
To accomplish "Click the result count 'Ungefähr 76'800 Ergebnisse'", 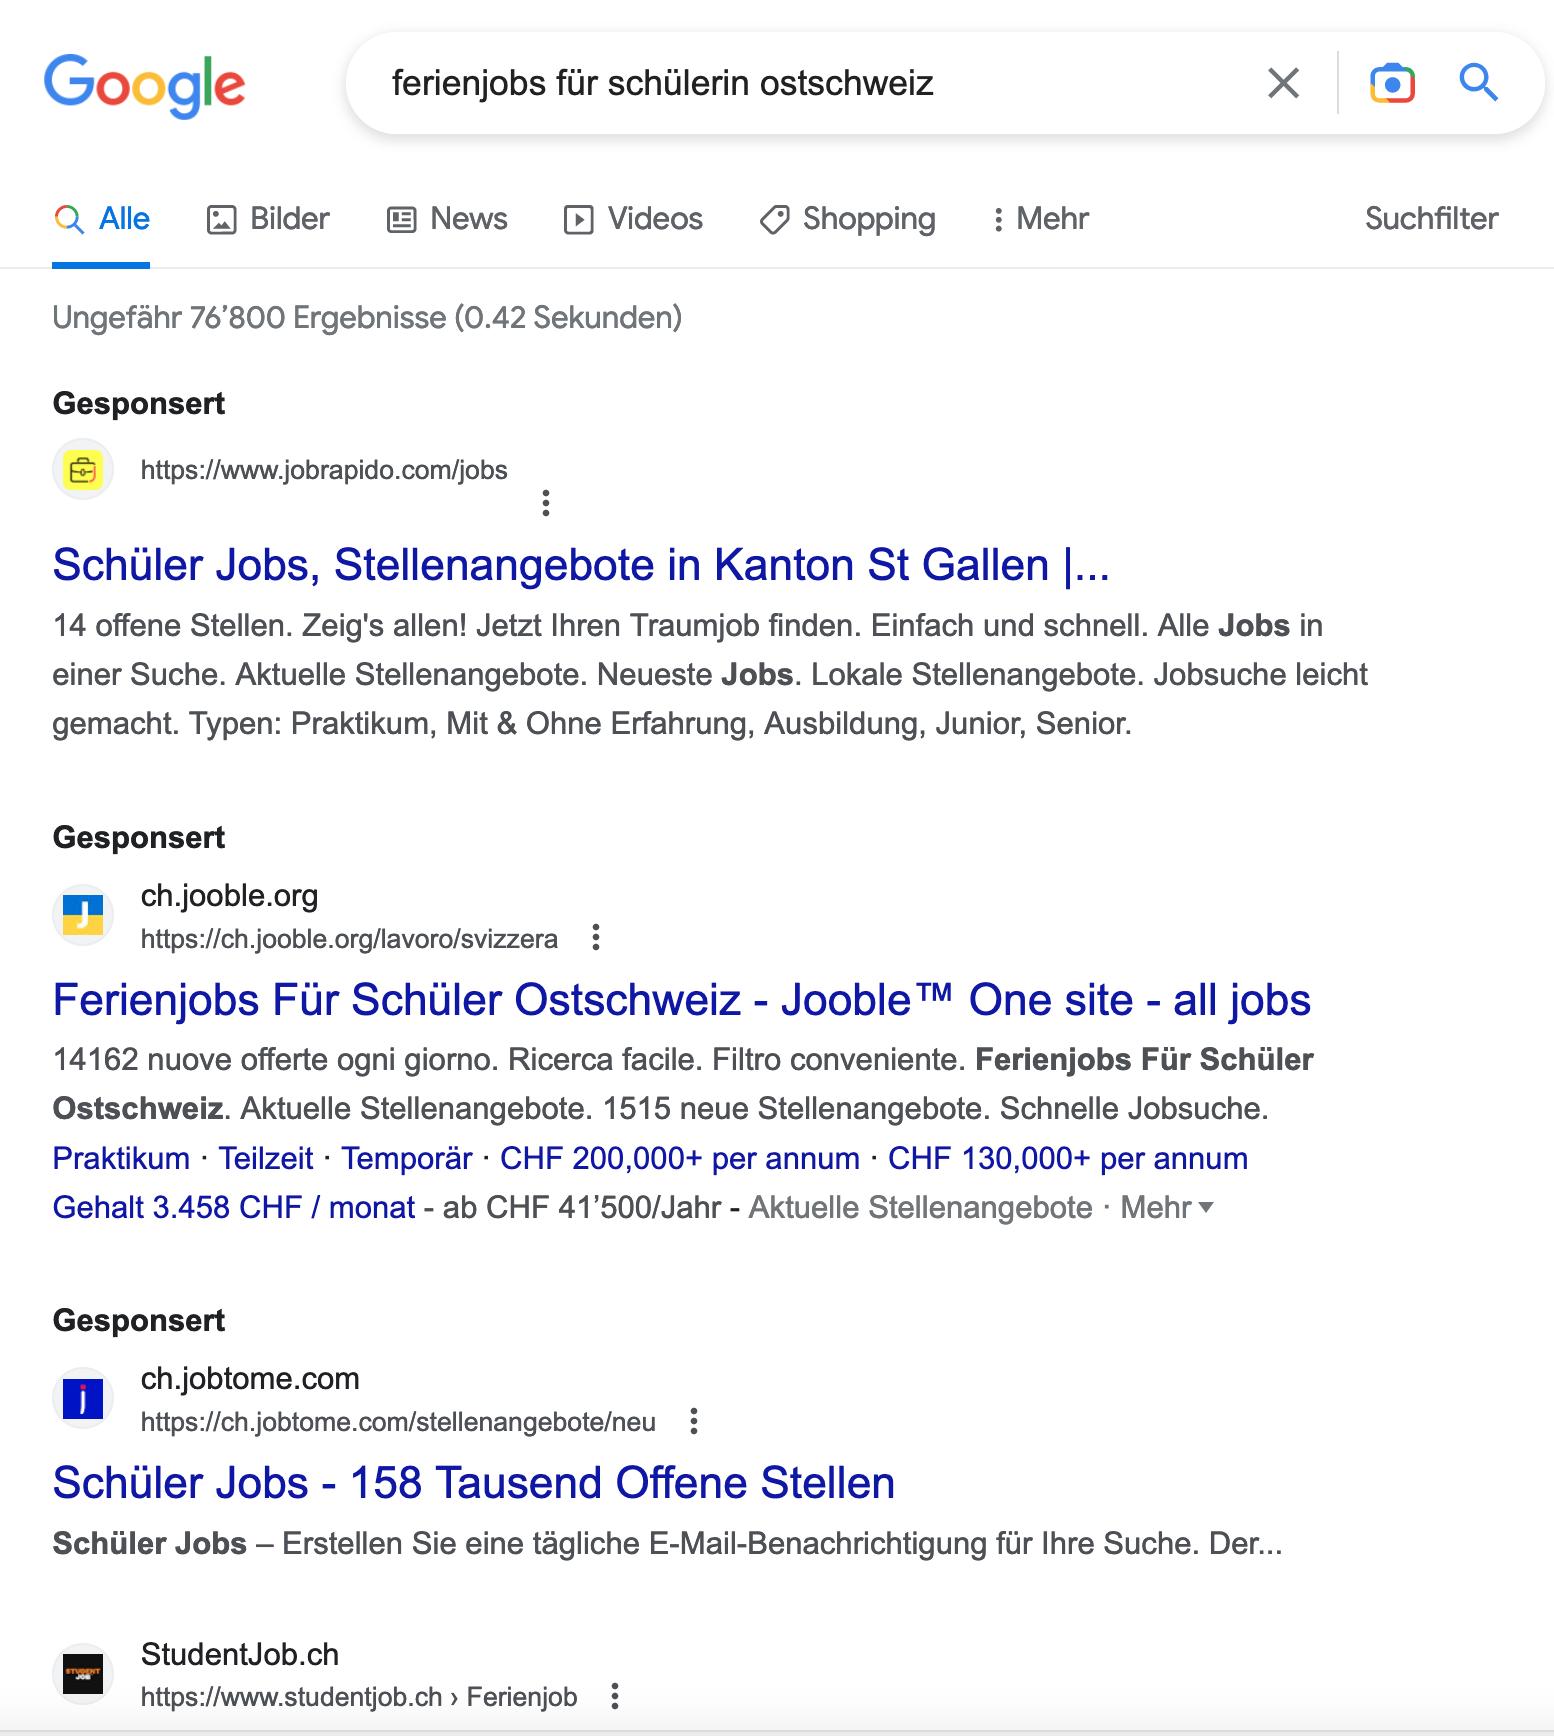I will coord(367,317).
